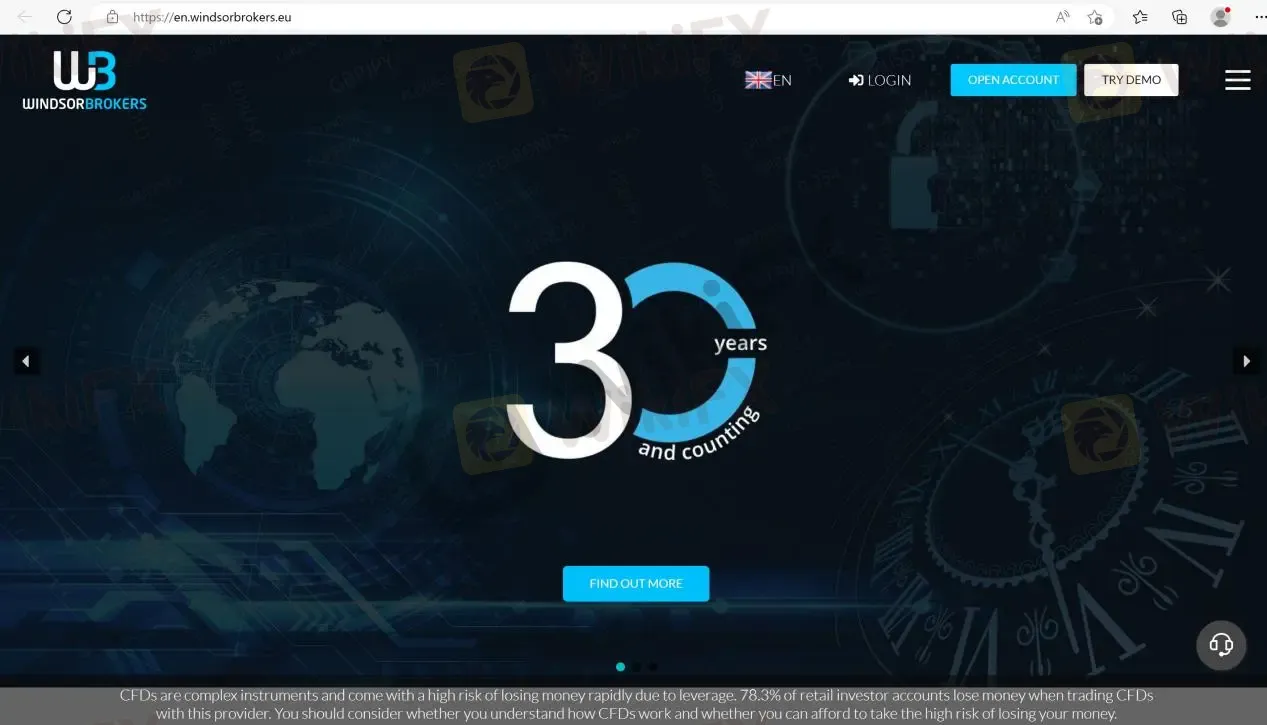Open the browser profile avatar
The image size is (1267, 725).
pos(1220,17)
